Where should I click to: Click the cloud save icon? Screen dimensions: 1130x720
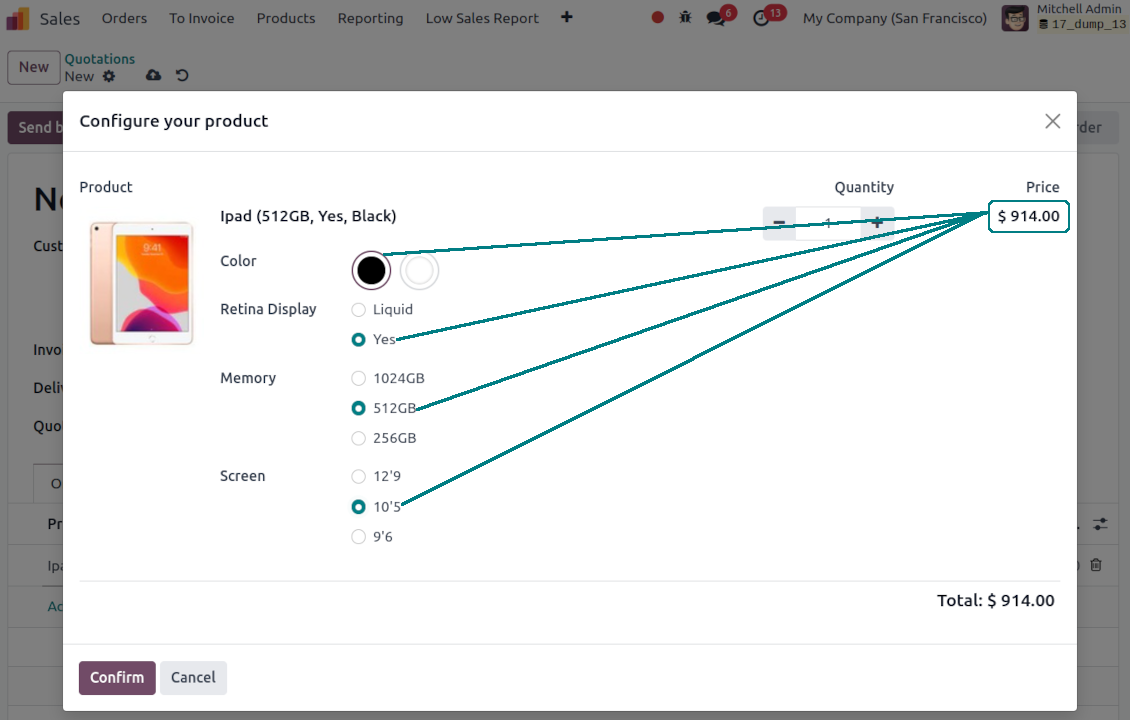[154, 76]
